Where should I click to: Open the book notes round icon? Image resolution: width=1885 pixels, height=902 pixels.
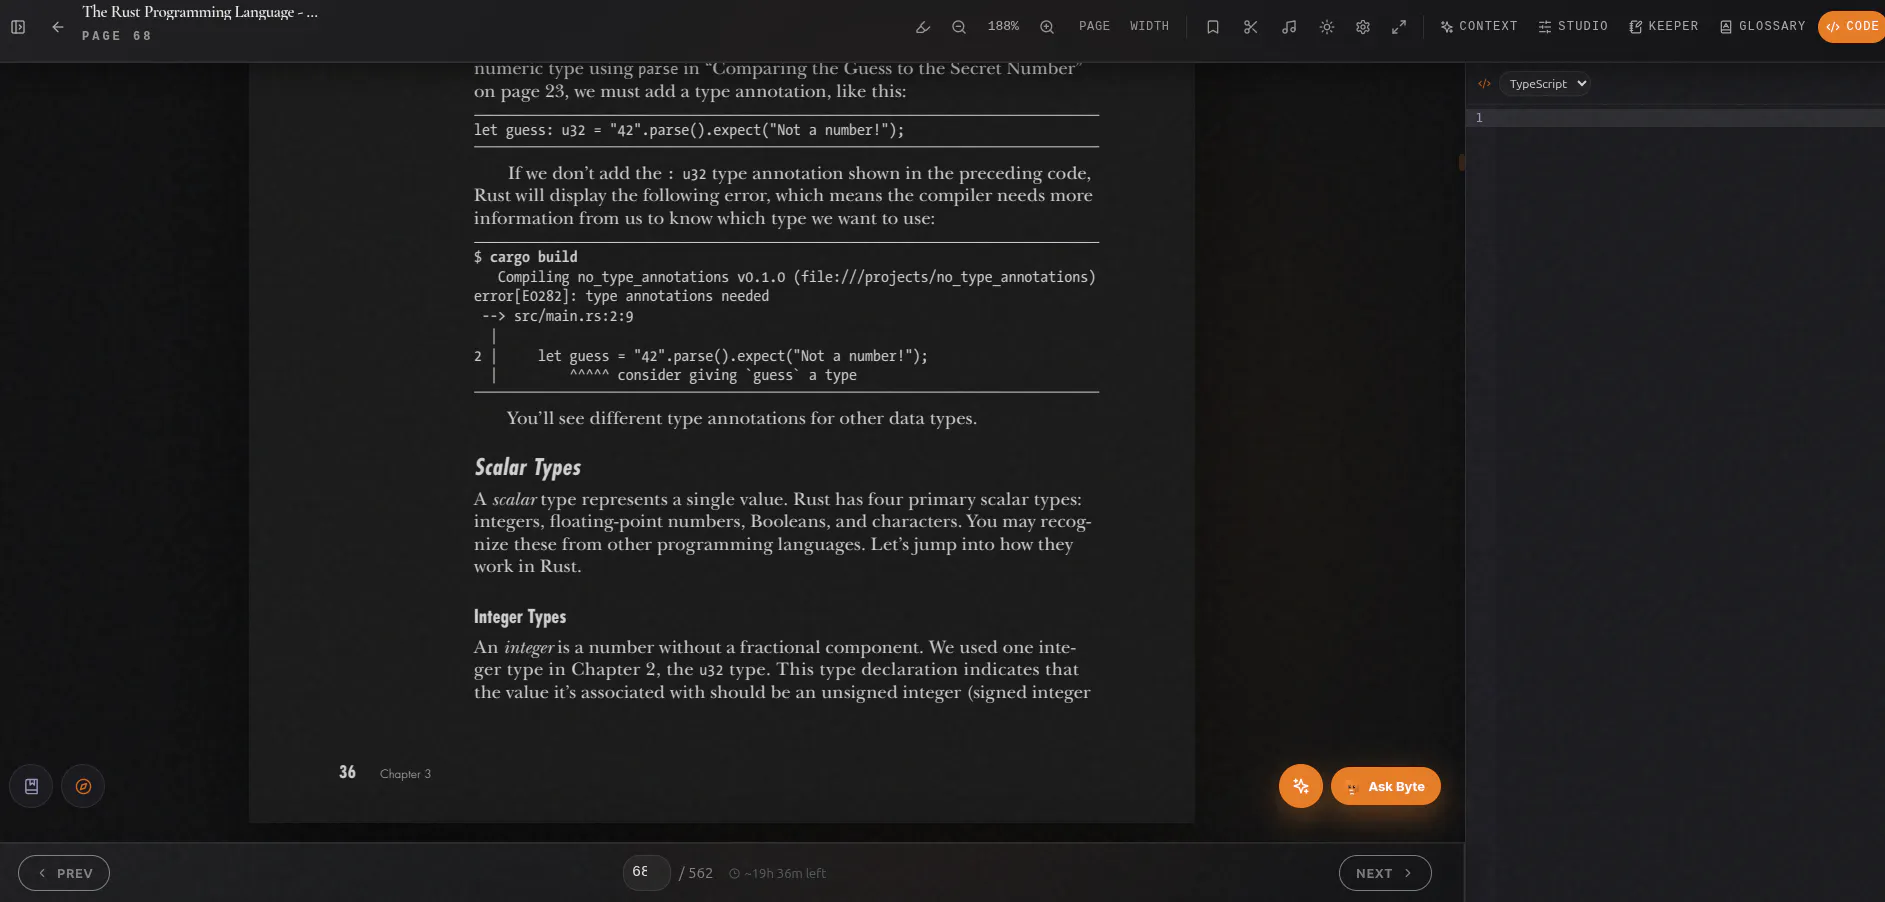[x=31, y=786]
